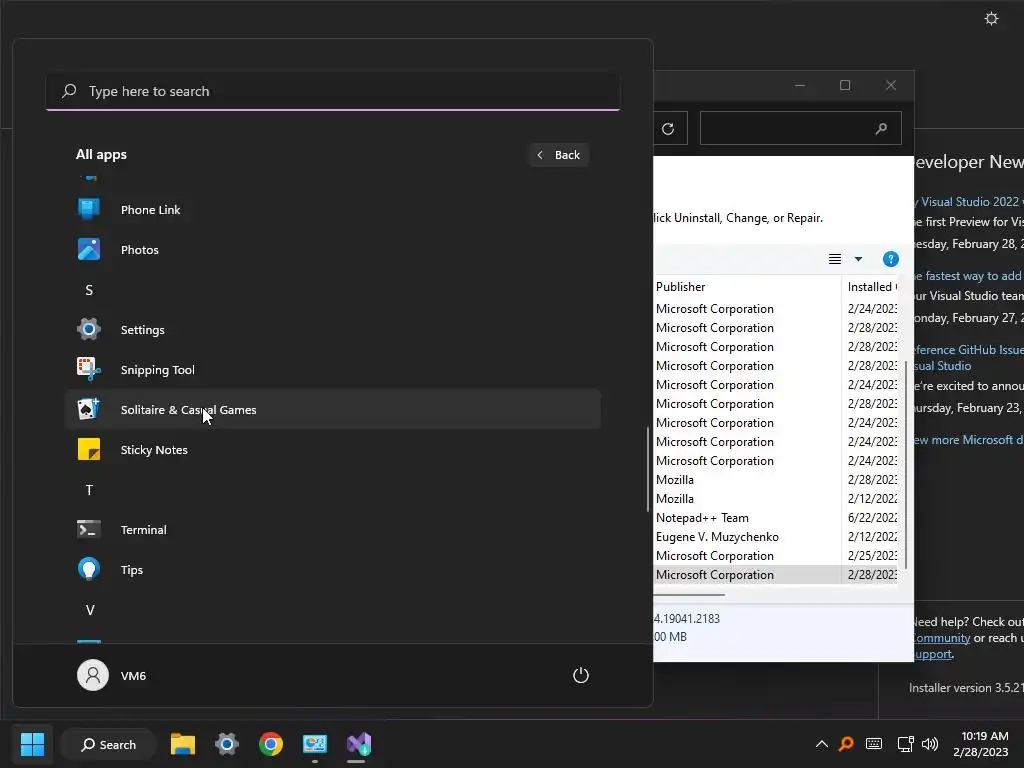Open Settings gear on the taskbar
Viewport: 1024px width, 768px height.
pos(227,744)
